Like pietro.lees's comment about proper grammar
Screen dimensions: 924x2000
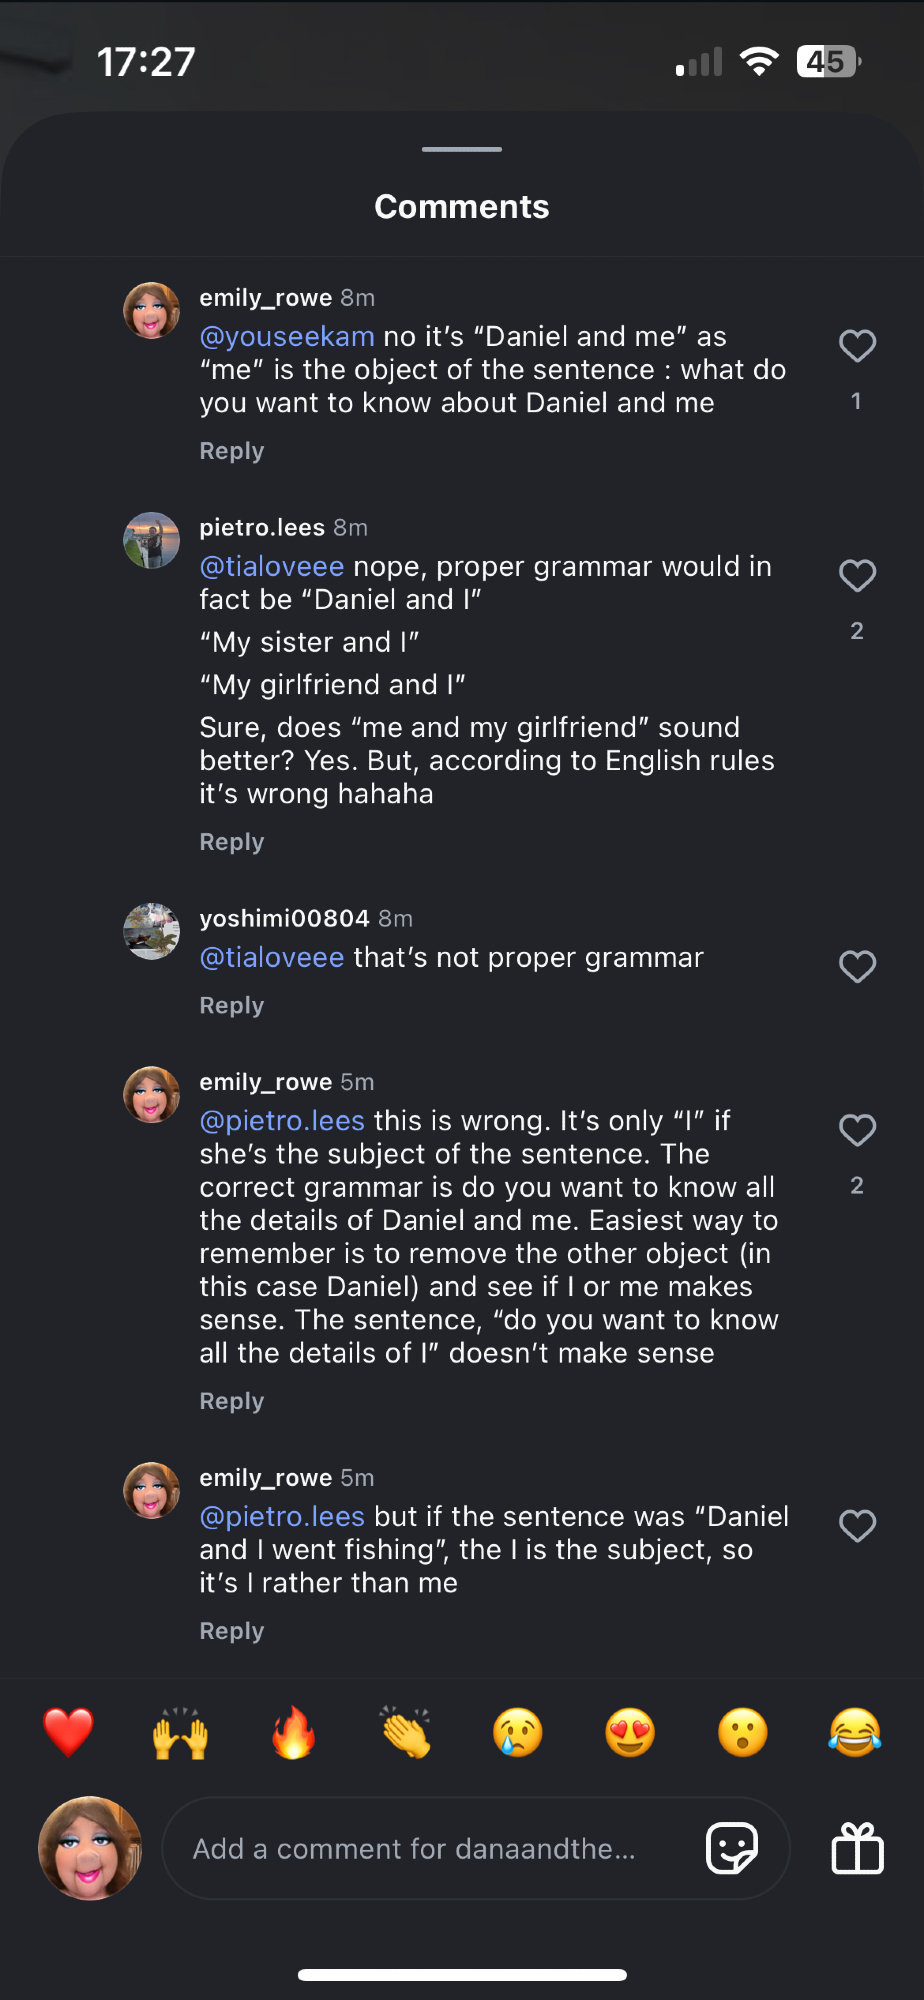point(857,576)
